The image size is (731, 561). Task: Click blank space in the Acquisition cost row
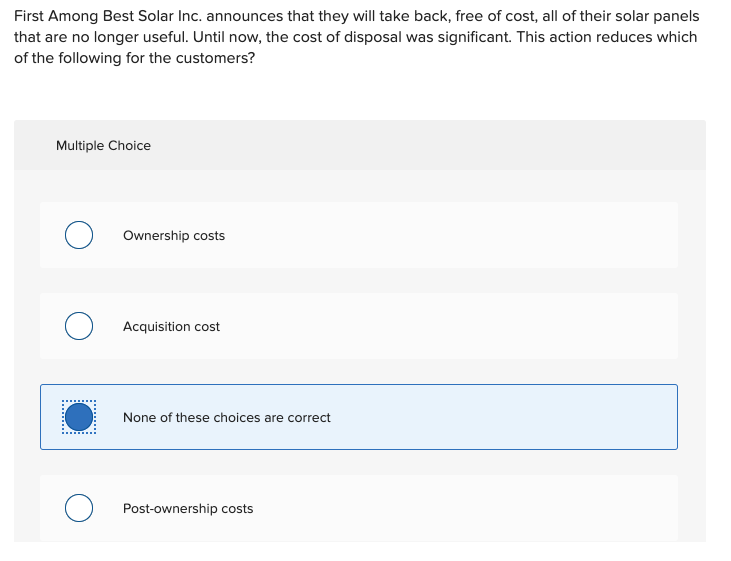[450, 327]
